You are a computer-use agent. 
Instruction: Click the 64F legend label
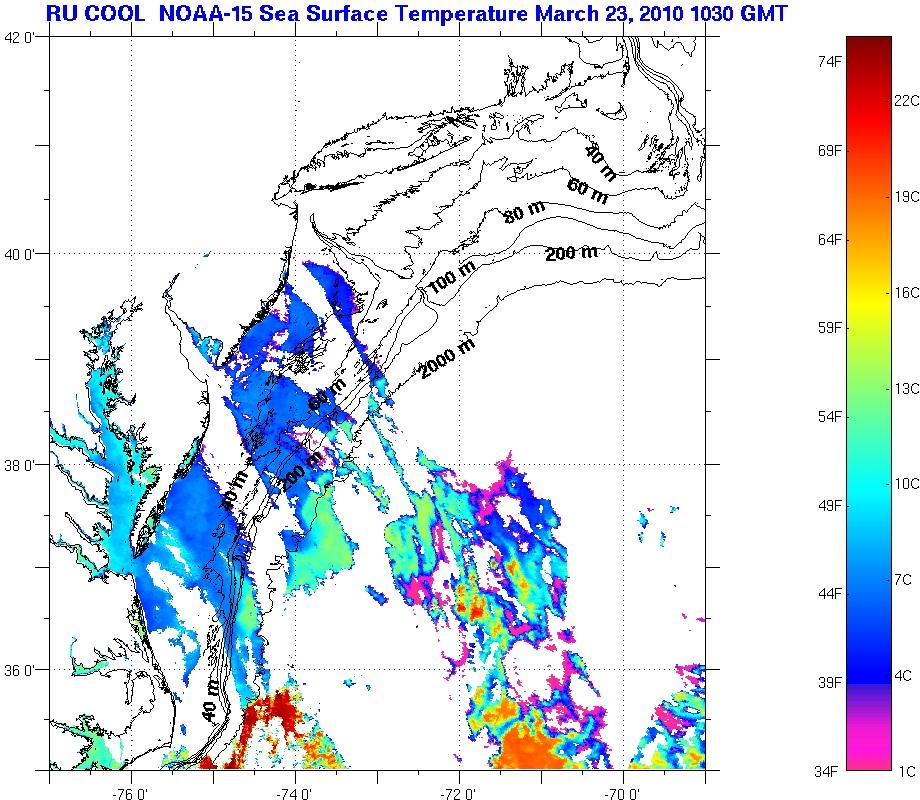(830, 239)
